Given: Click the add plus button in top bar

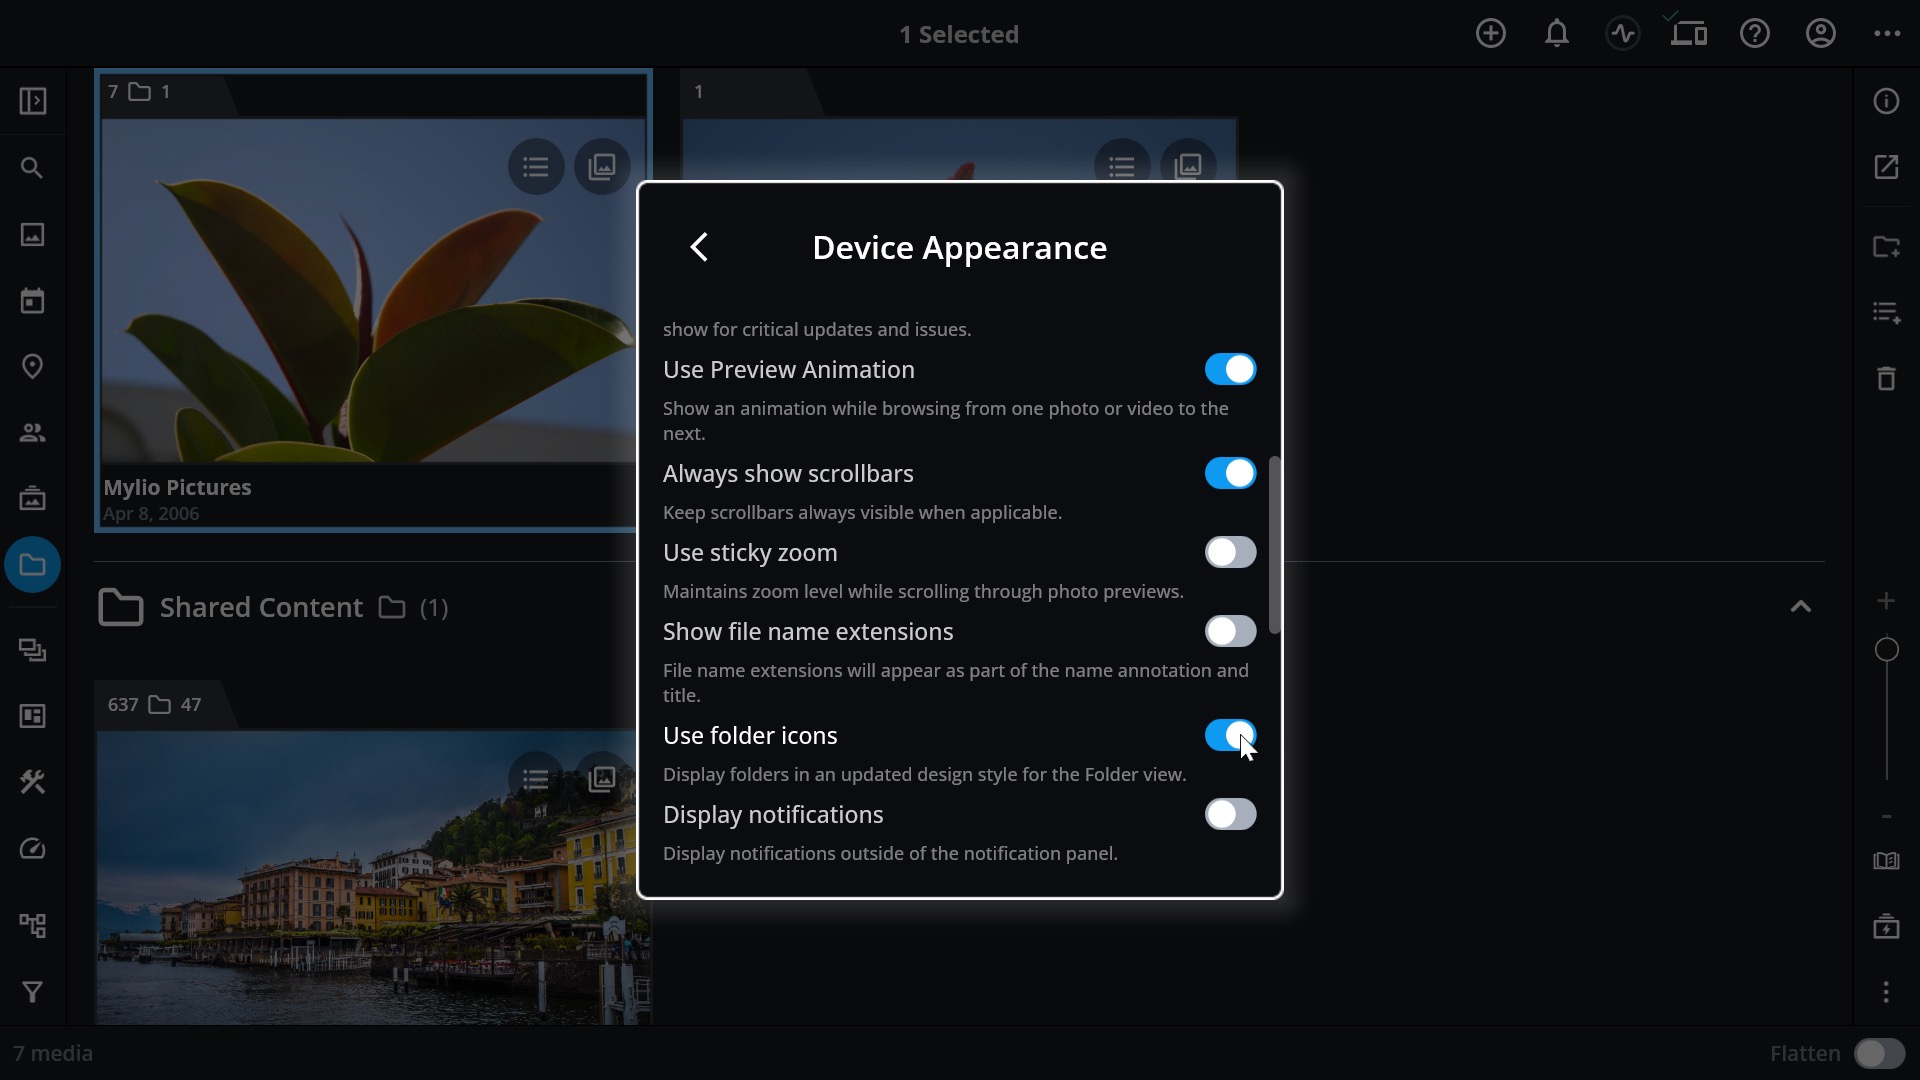Looking at the screenshot, I should (x=1490, y=33).
